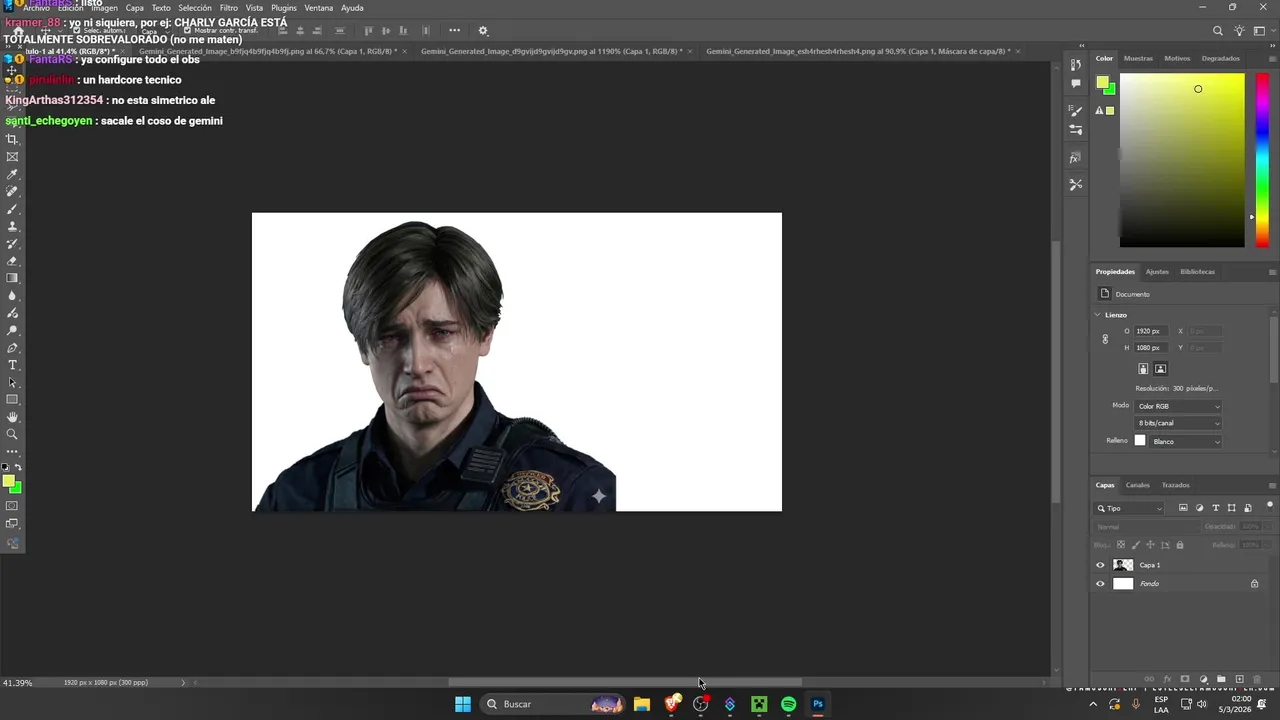Open File Explorer from the taskbar

pos(642,704)
